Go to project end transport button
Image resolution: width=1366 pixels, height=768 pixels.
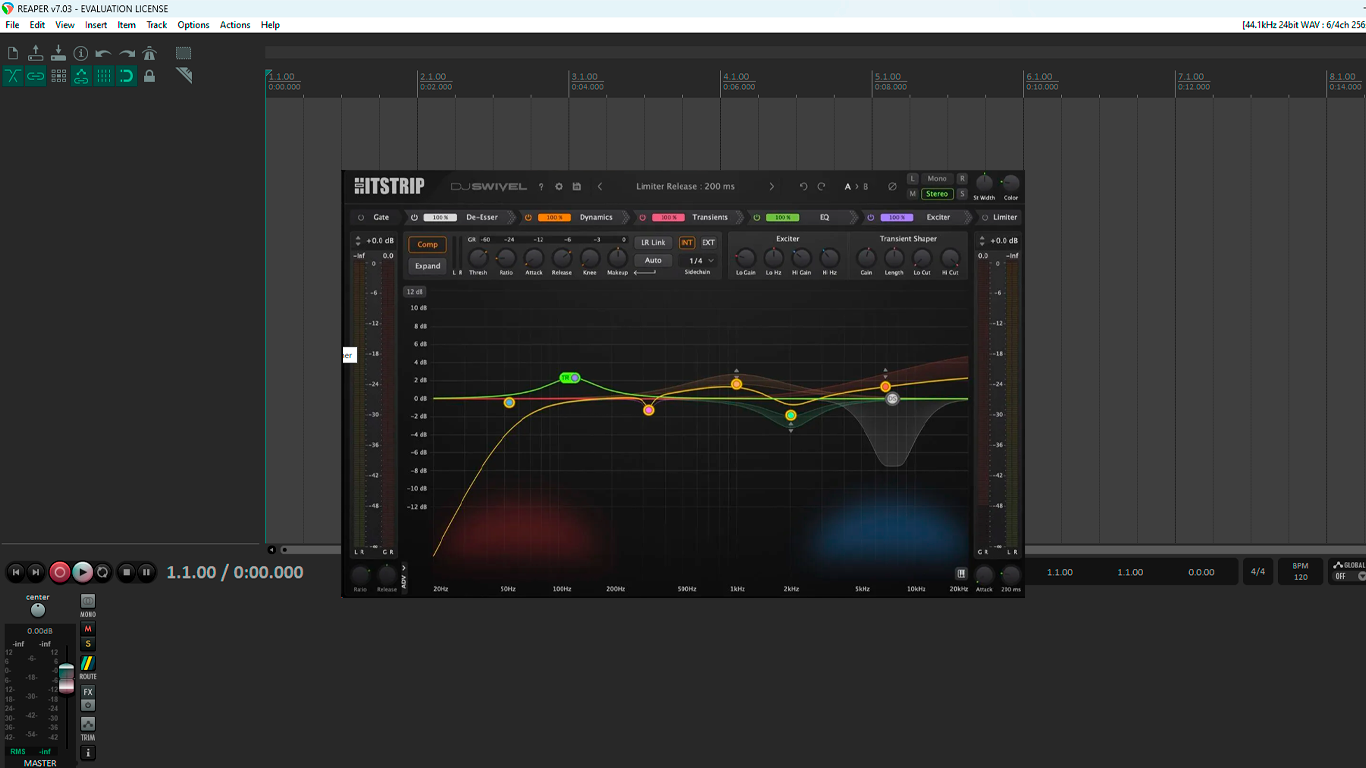pos(36,572)
